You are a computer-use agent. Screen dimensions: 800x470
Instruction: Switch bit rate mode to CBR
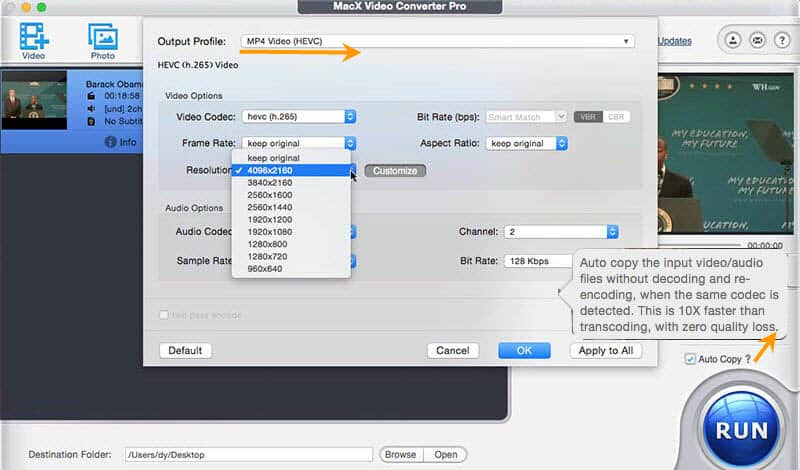click(x=616, y=117)
